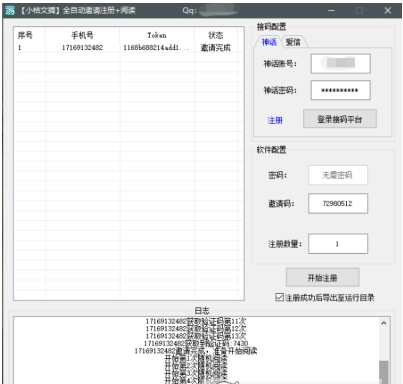The width and height of the screenshot is (403, 384).
Task: Click the log scrollbar thumb
Action: coord(384,372)
